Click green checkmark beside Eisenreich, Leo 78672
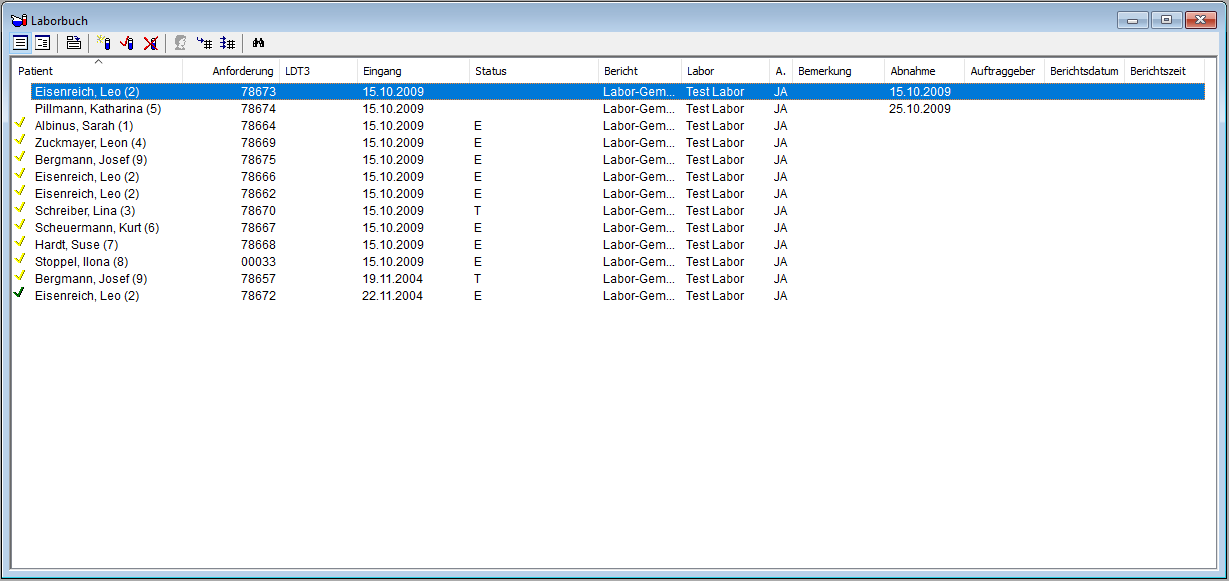The width and height of the screenshot is (1229, 581). click(20, 295)
